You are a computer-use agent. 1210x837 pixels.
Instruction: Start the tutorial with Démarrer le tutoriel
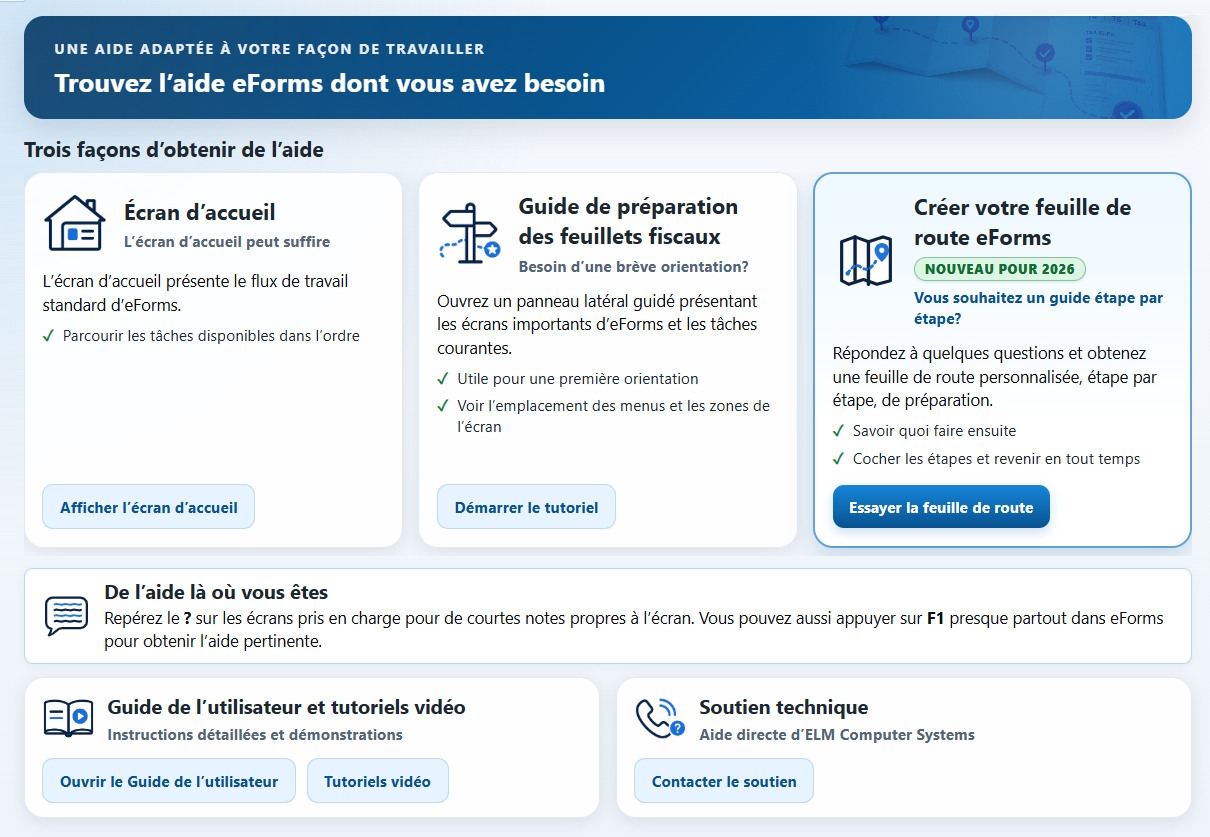(x=527, y=507)
